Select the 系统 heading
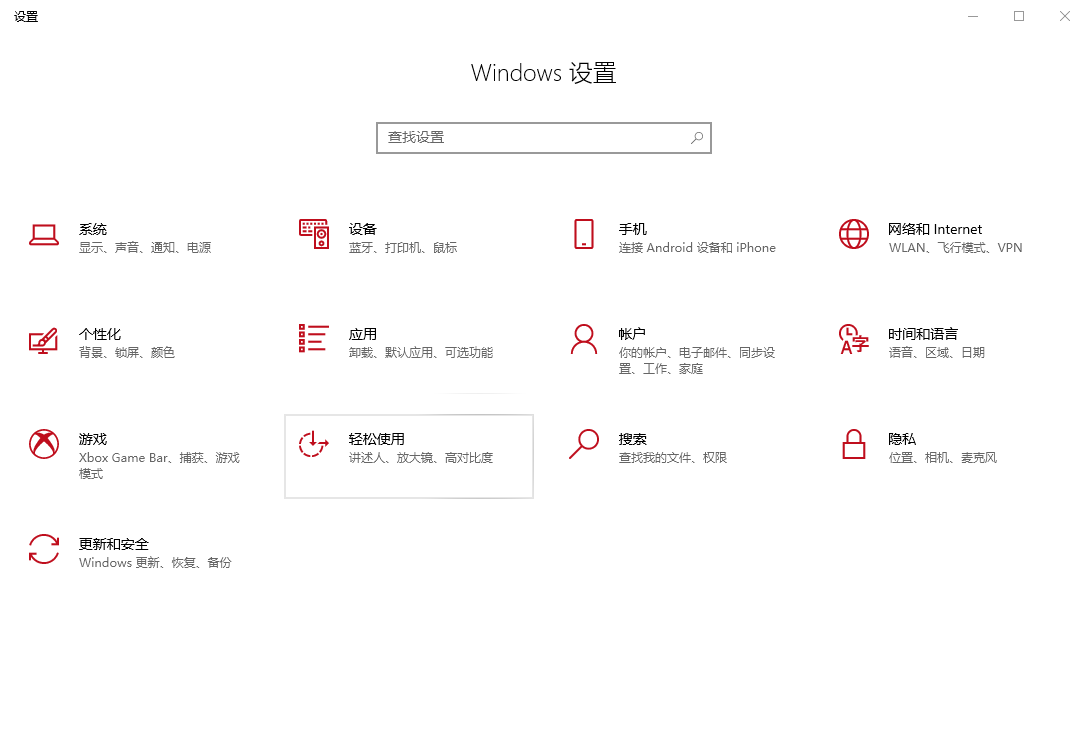Screen dimensions: 1088x743 [x=93, y=229]
